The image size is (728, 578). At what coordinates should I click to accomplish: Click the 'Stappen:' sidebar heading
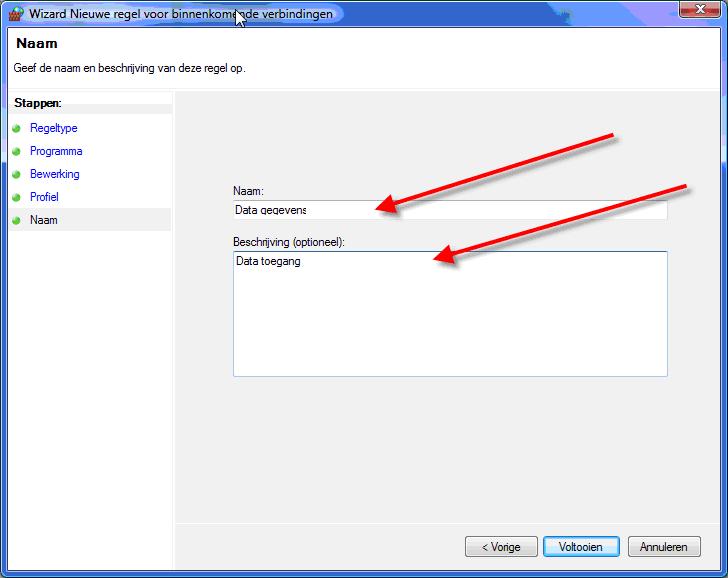coord(38,103)
